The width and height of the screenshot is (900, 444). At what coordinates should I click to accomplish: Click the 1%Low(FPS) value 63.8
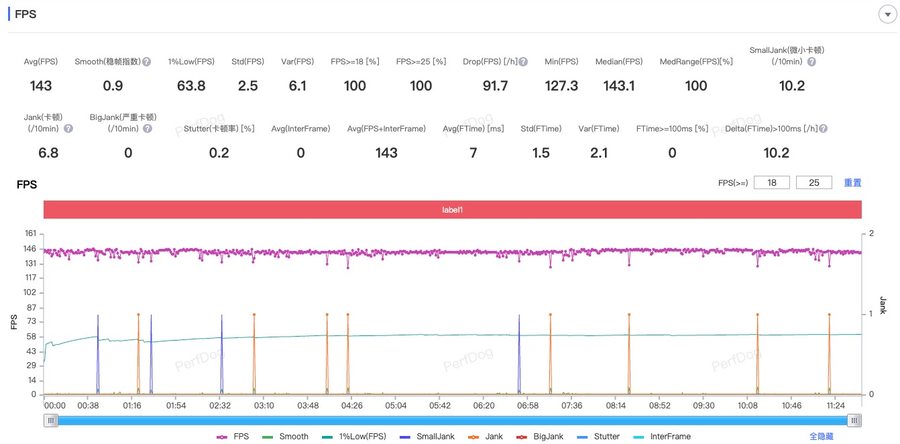[x=191, y=86]
